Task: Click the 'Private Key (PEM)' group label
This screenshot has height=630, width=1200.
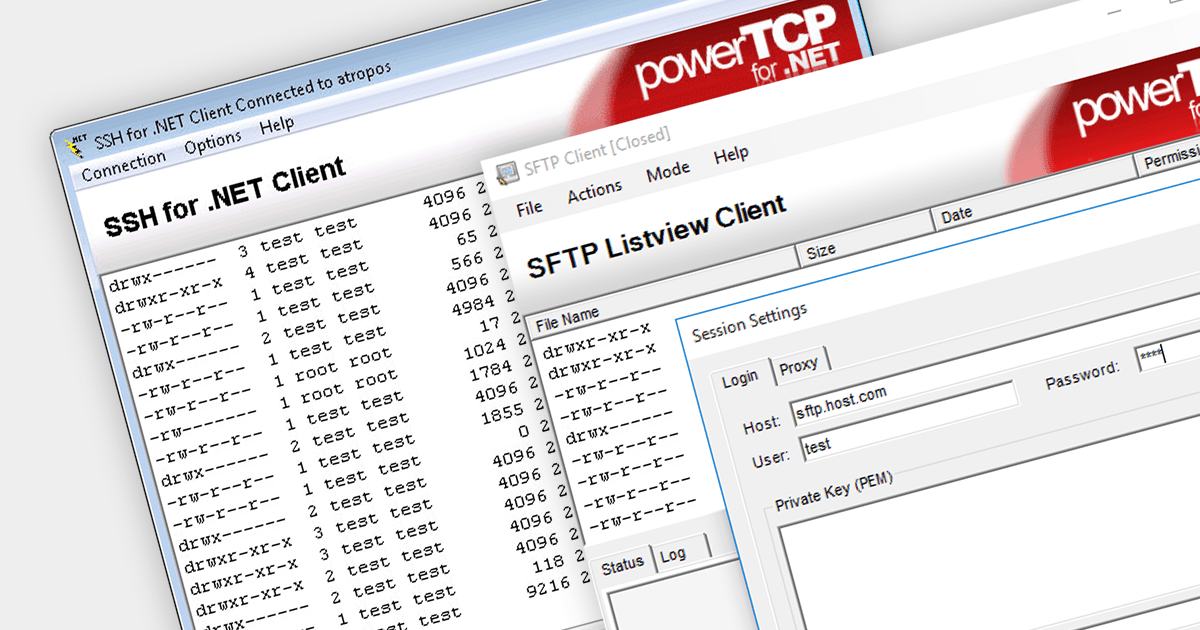Action: tap(834, 491)
